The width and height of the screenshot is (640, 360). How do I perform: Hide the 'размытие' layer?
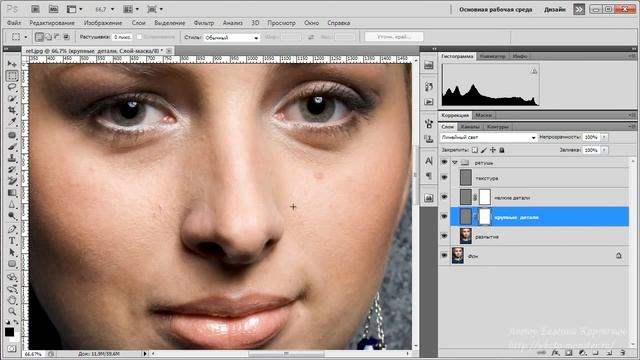(444, 236)
